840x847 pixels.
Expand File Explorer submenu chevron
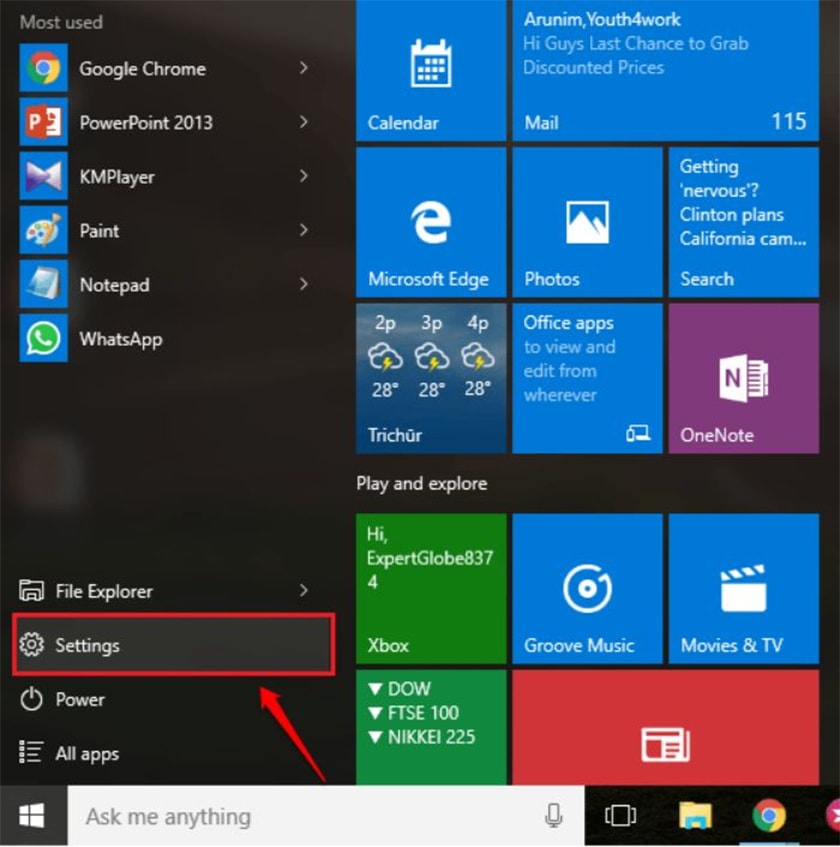pyautogui.click(x=303, y=591)
